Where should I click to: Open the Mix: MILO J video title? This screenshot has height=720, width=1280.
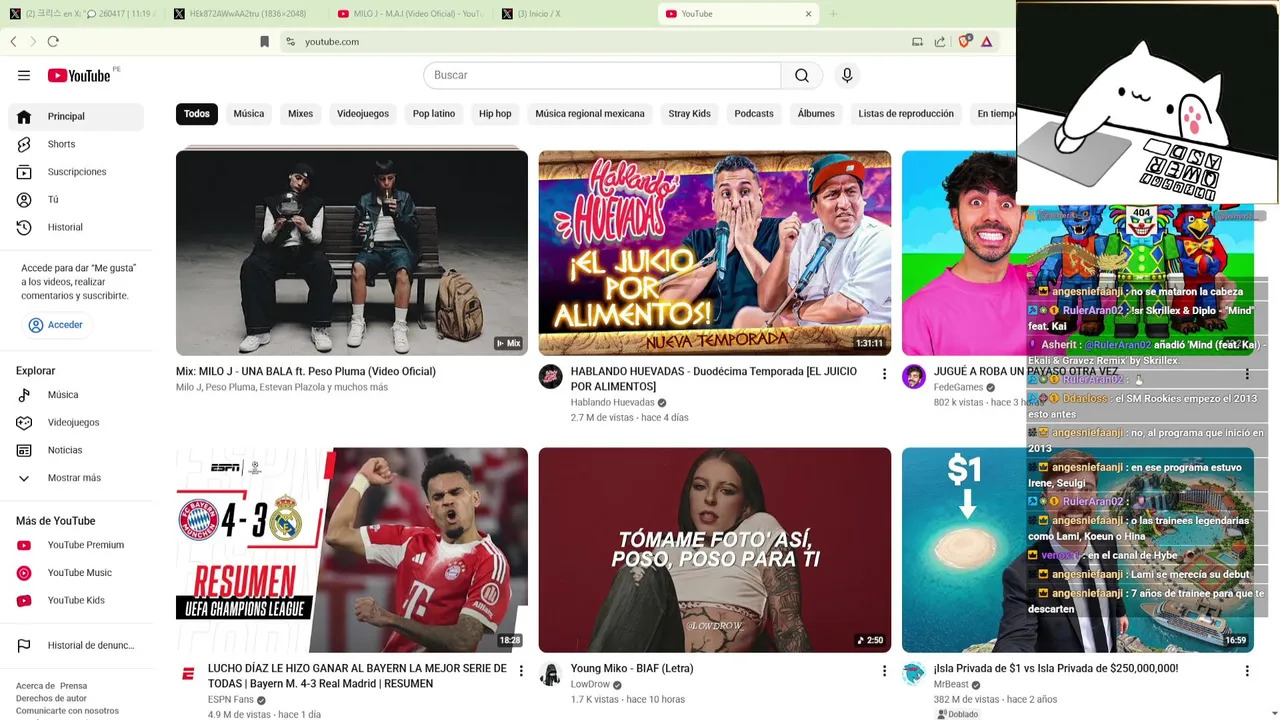(x=306, y=372)
